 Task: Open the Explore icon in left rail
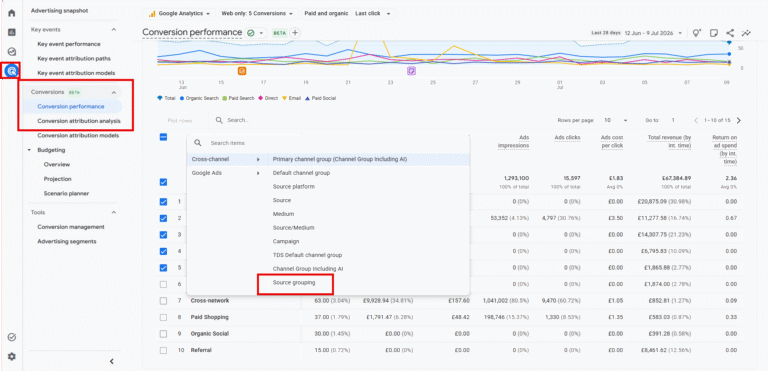point(12,51)
